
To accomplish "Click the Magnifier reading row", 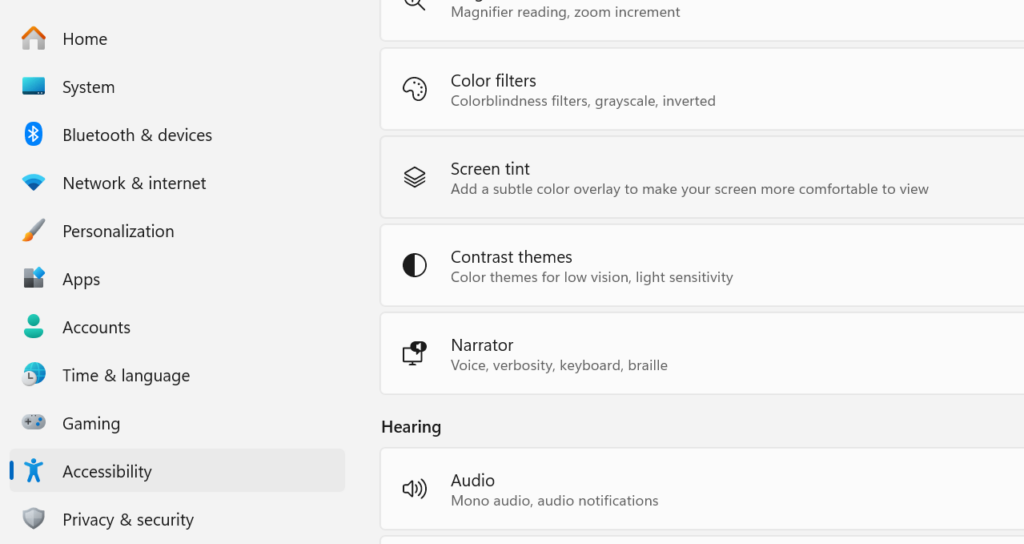I will coord(702,16).
